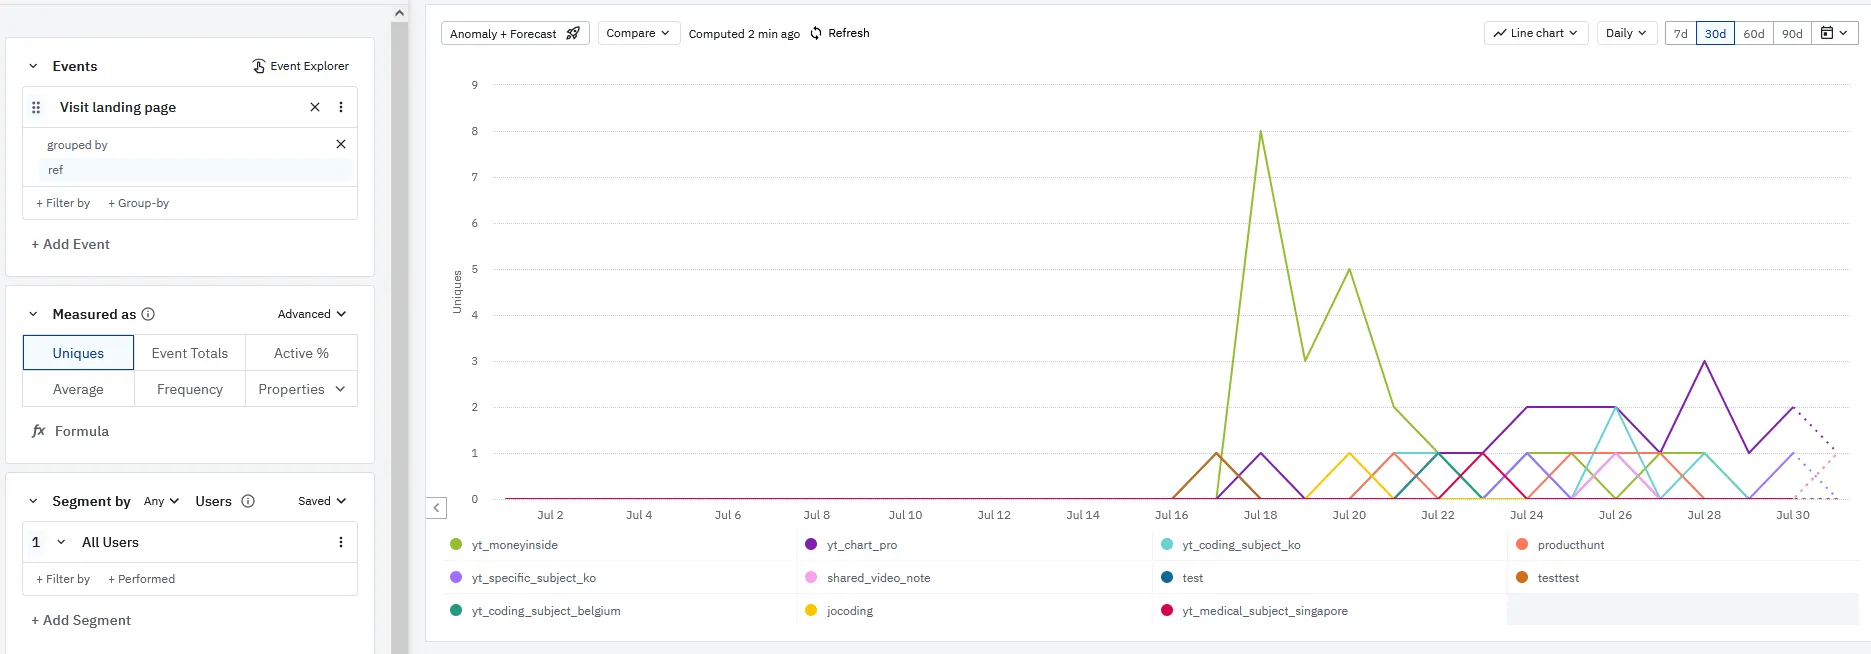Open the calendar date picker

(x=1834, y=33)
